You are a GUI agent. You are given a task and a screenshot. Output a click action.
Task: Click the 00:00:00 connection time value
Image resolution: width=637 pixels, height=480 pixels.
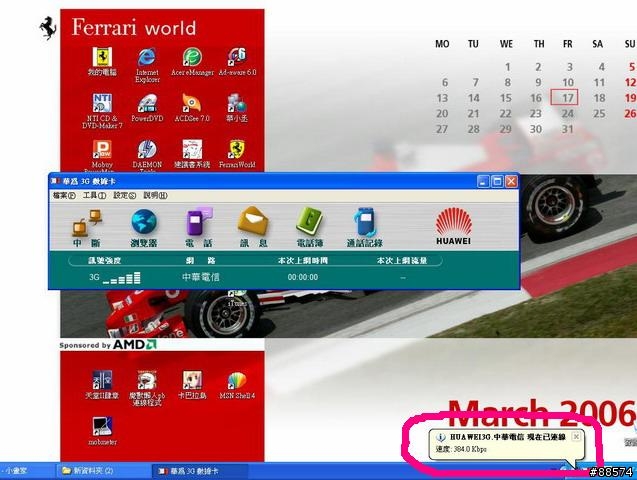tap(303, 277)
